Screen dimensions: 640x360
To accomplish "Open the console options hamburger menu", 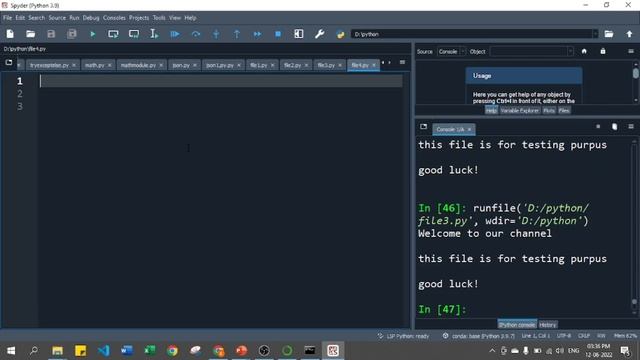I will [631, 127].
